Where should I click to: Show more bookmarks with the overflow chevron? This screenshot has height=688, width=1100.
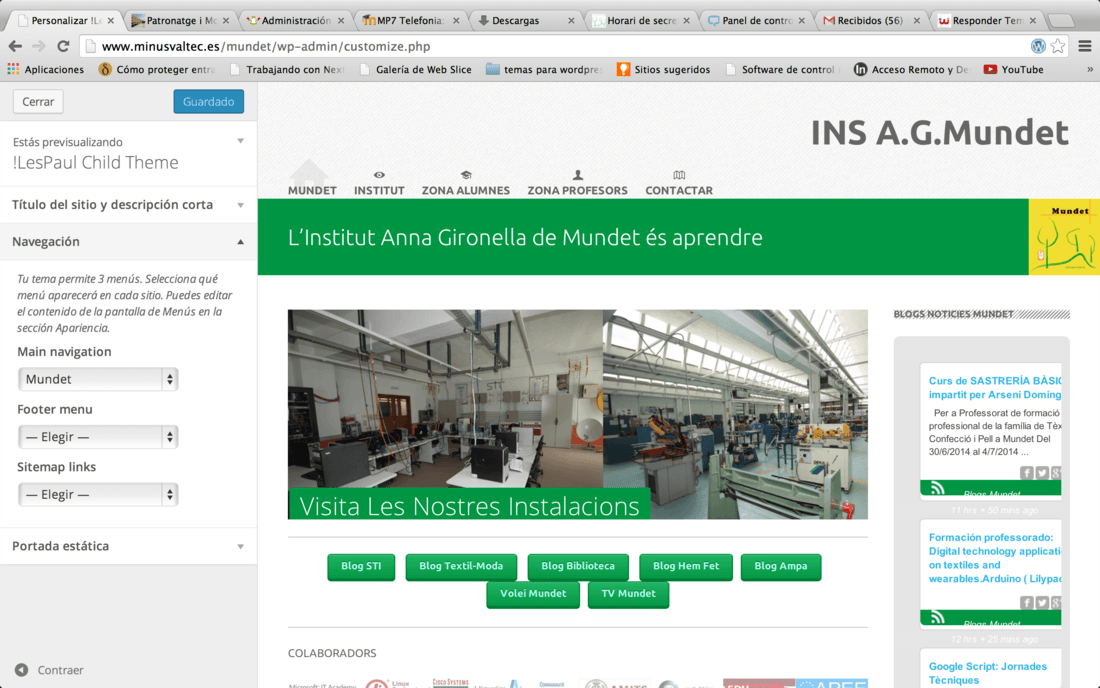tap(1089, 69)
